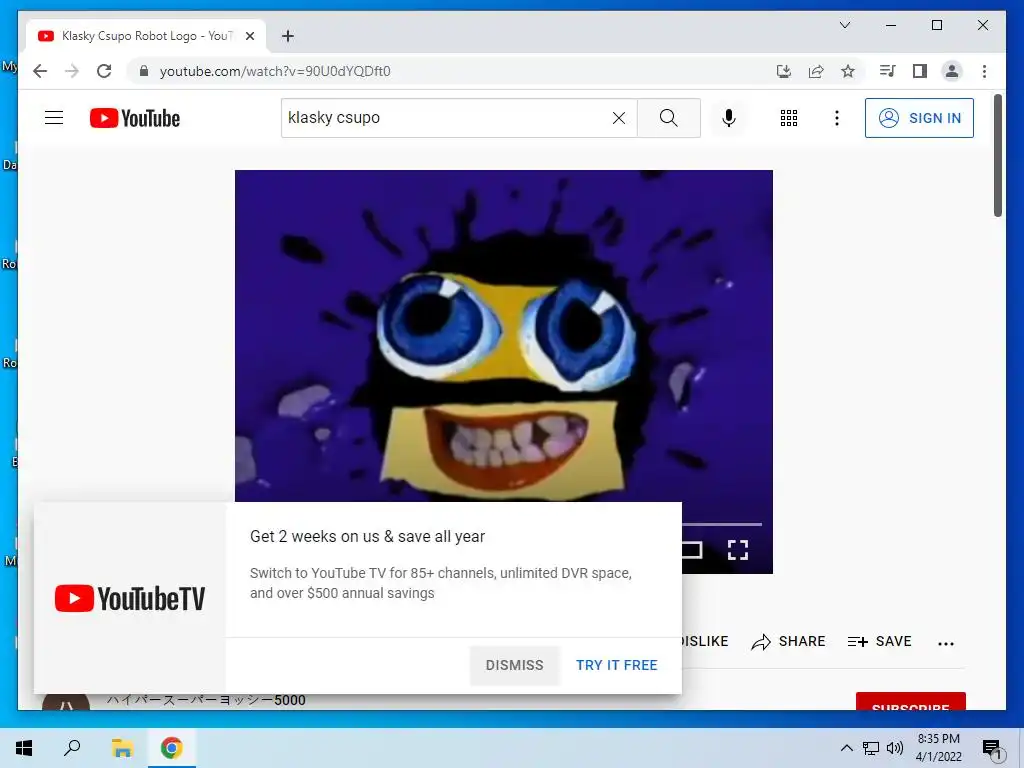
Task: Go back in browser history
Action: [x=40, y=71]
